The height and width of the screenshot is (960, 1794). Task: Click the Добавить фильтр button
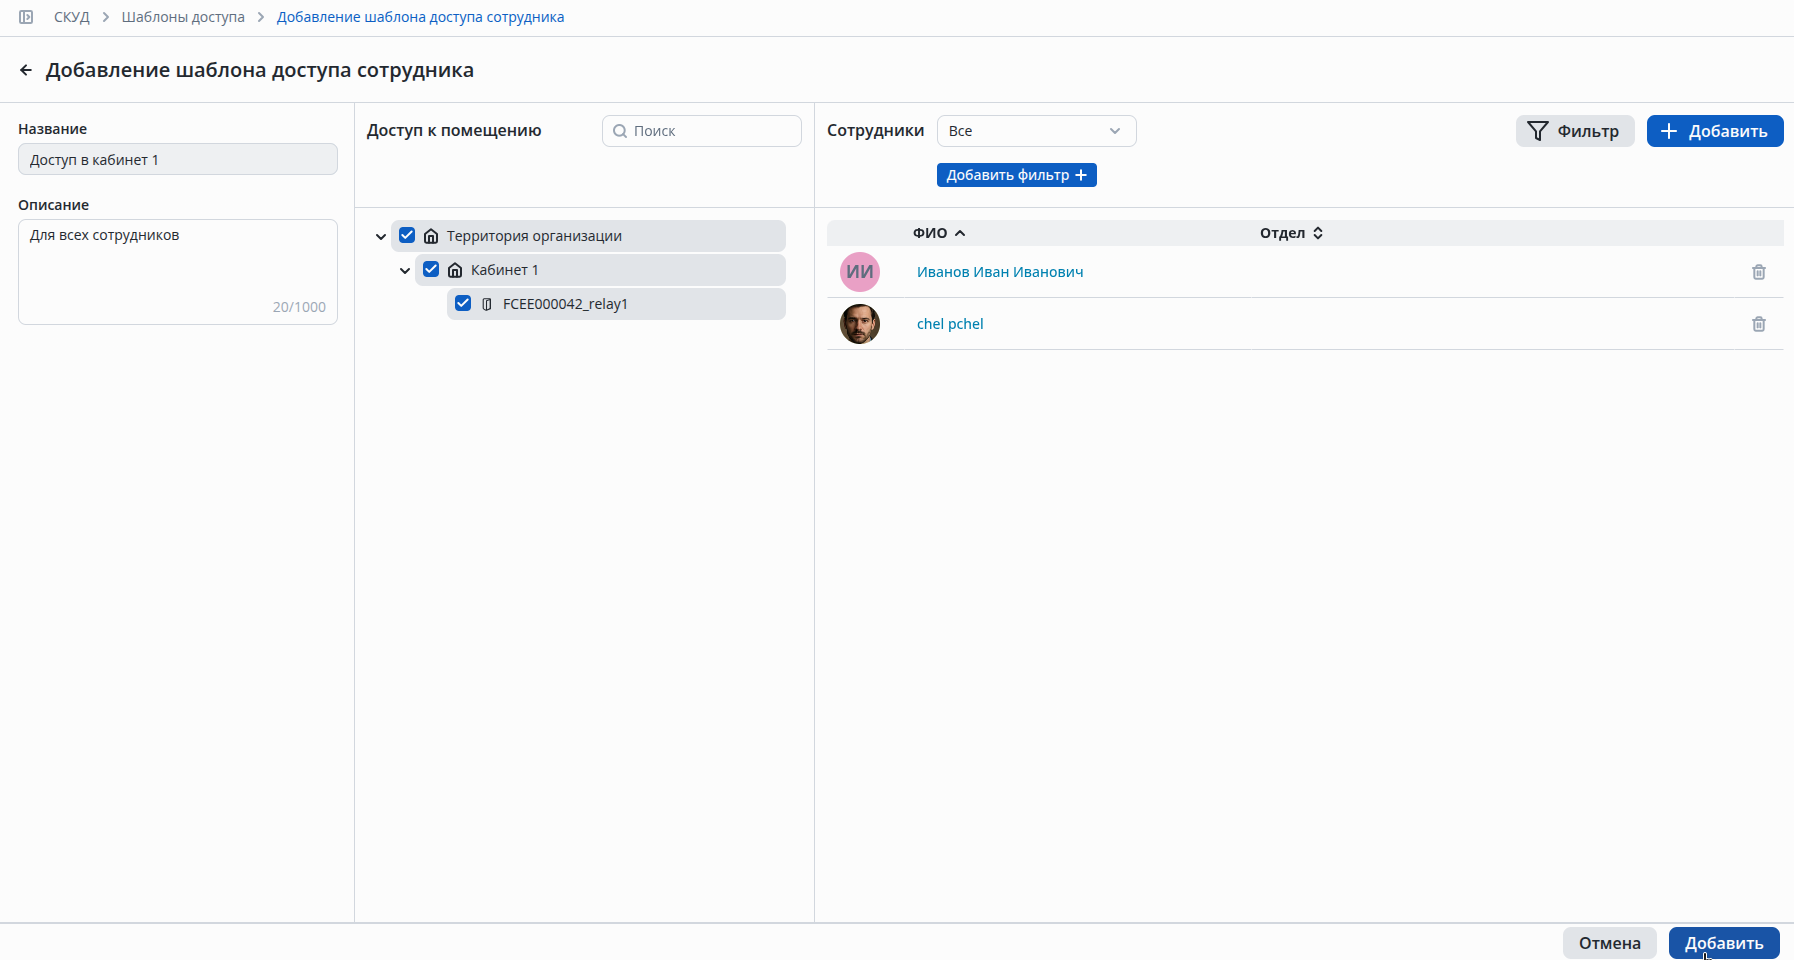click(1017, 175)
